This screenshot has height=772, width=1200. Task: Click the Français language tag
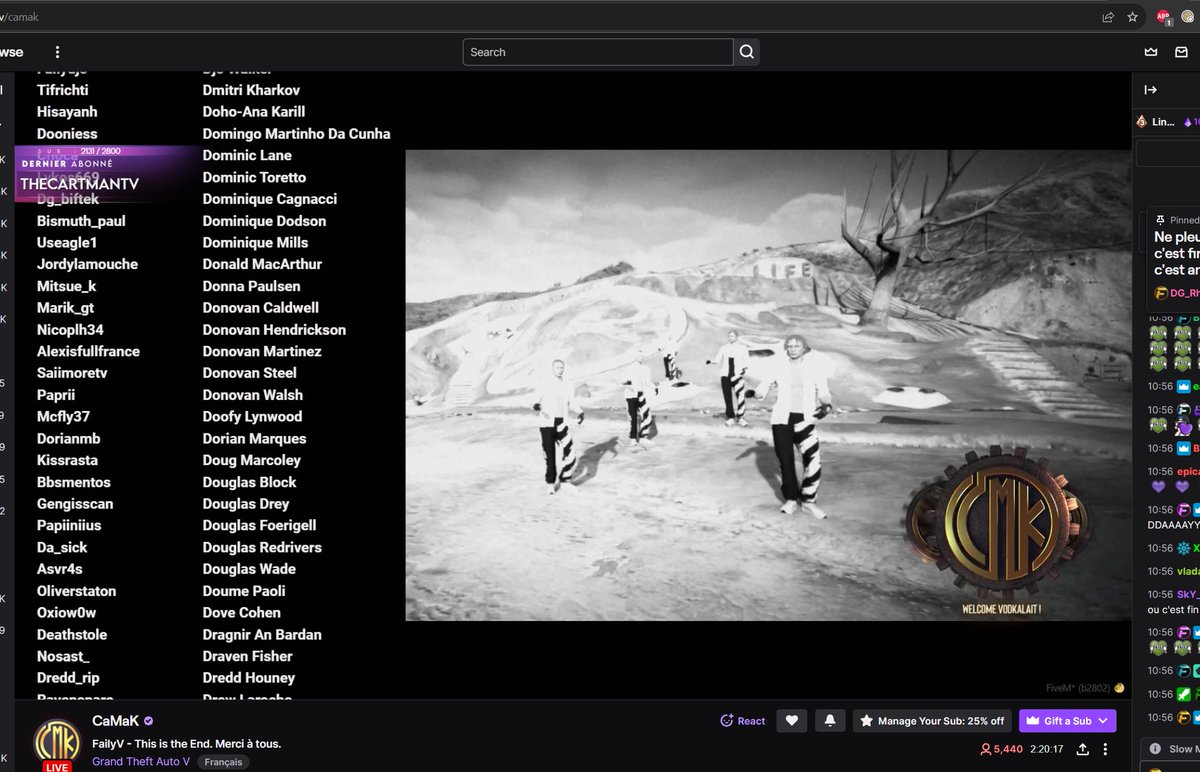pyautogui.click(x=222, y=762)
